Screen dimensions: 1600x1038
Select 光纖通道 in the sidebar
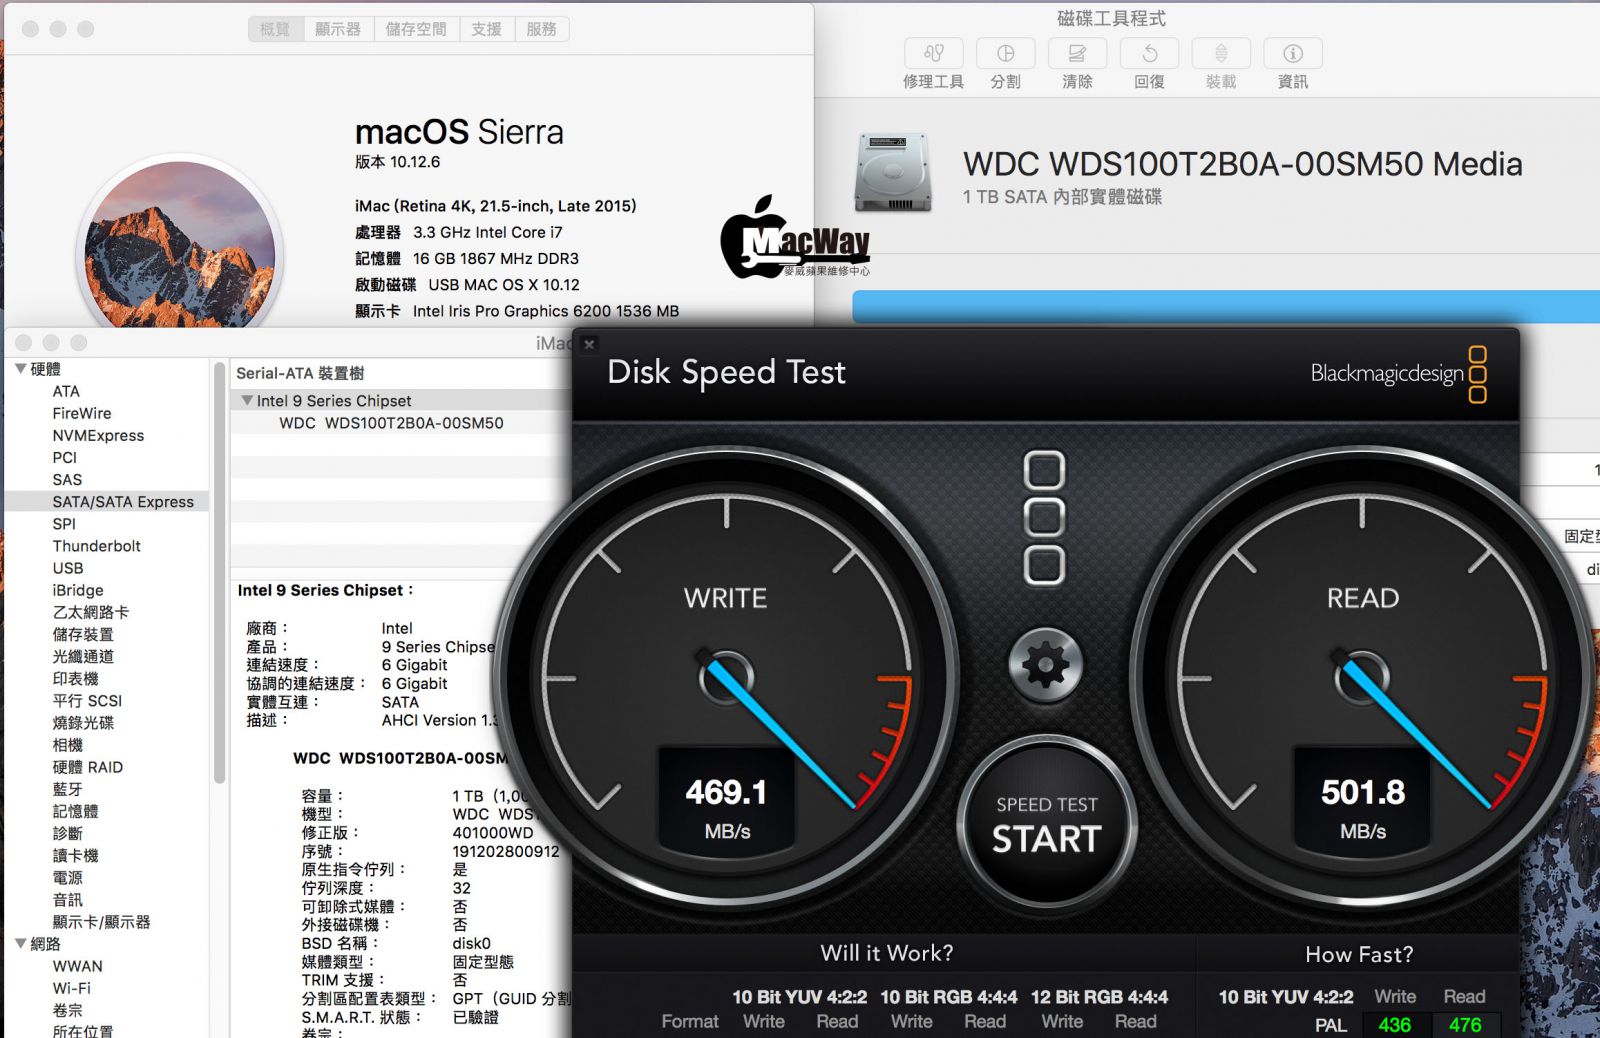[83, 656]
